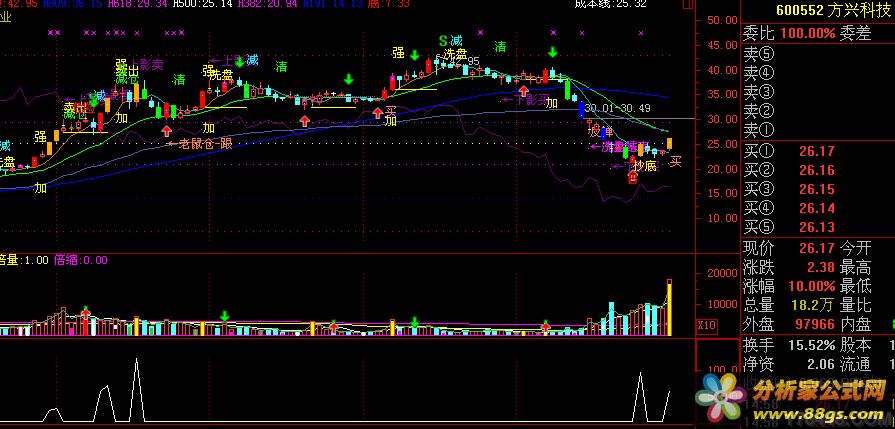The width and height of the screenshot is (895, 429).
Task: Click the 委差 label
Action: point(855,34)
